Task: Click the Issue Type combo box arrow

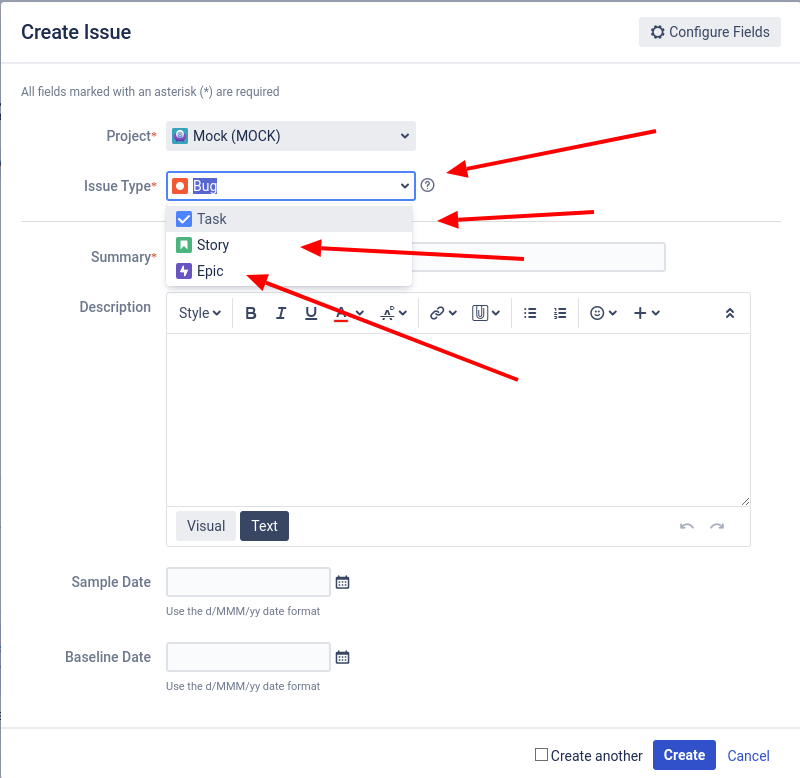Action: coord(405,186)
